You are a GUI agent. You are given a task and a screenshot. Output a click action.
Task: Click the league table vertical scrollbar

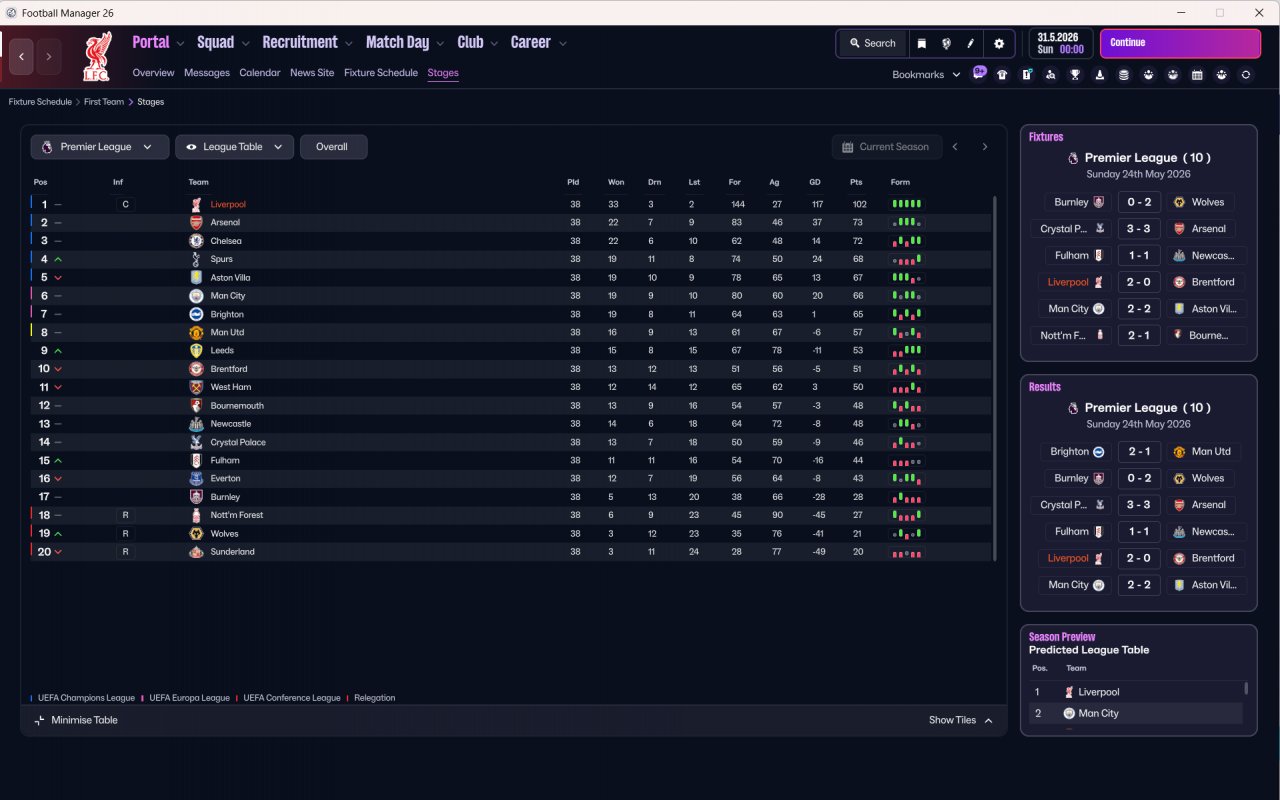[x=995, y=378]
